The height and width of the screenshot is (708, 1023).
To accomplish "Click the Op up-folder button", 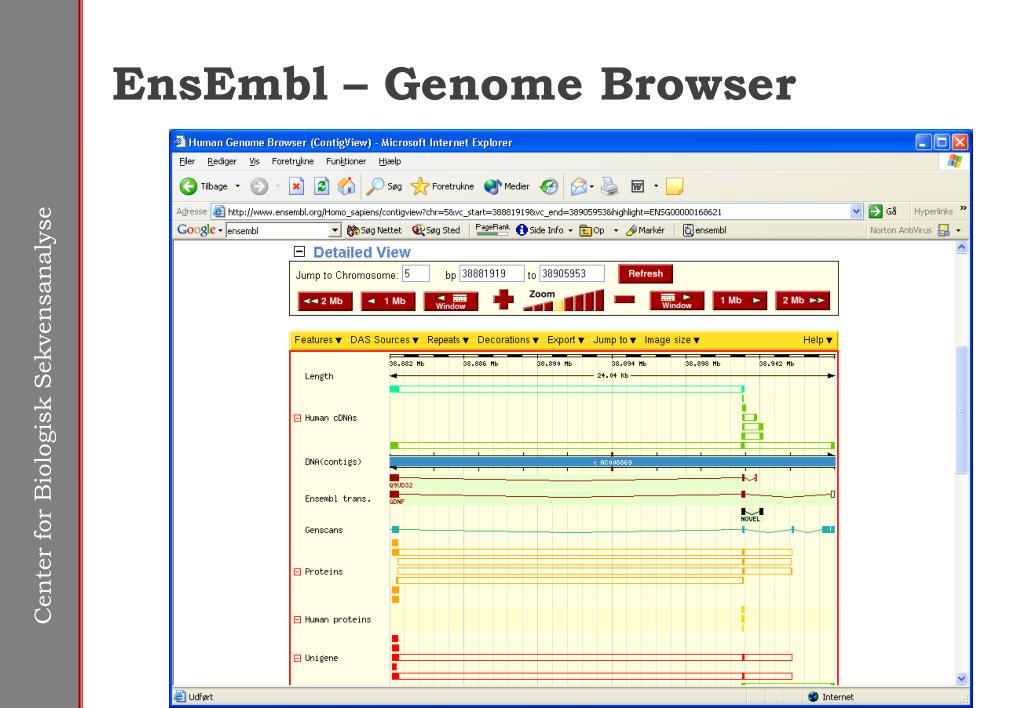I will pos(592,230).
